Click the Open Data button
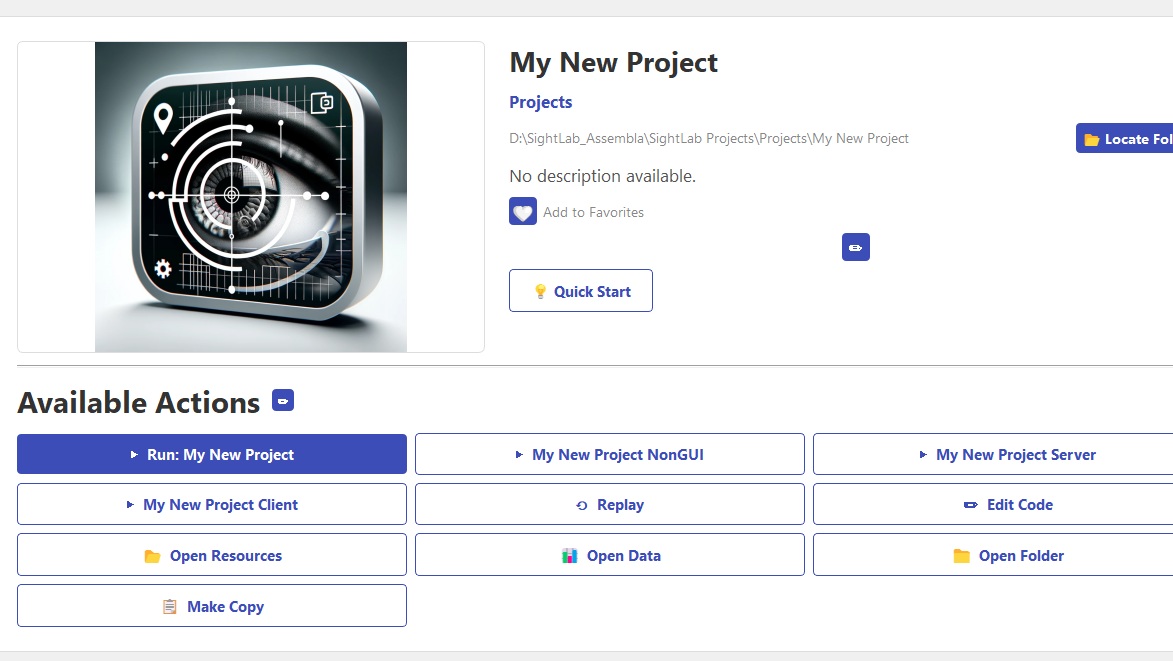Screen dimensions: 1173x661 pos(610,555)
